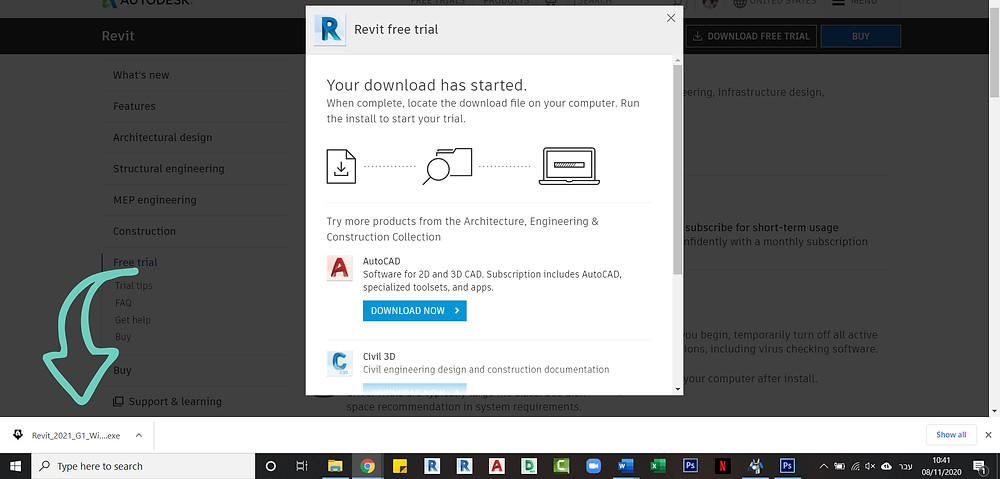The image size is (1000, 479).
Task: Open the Features sidebar link
Action: tap(134, 106)
